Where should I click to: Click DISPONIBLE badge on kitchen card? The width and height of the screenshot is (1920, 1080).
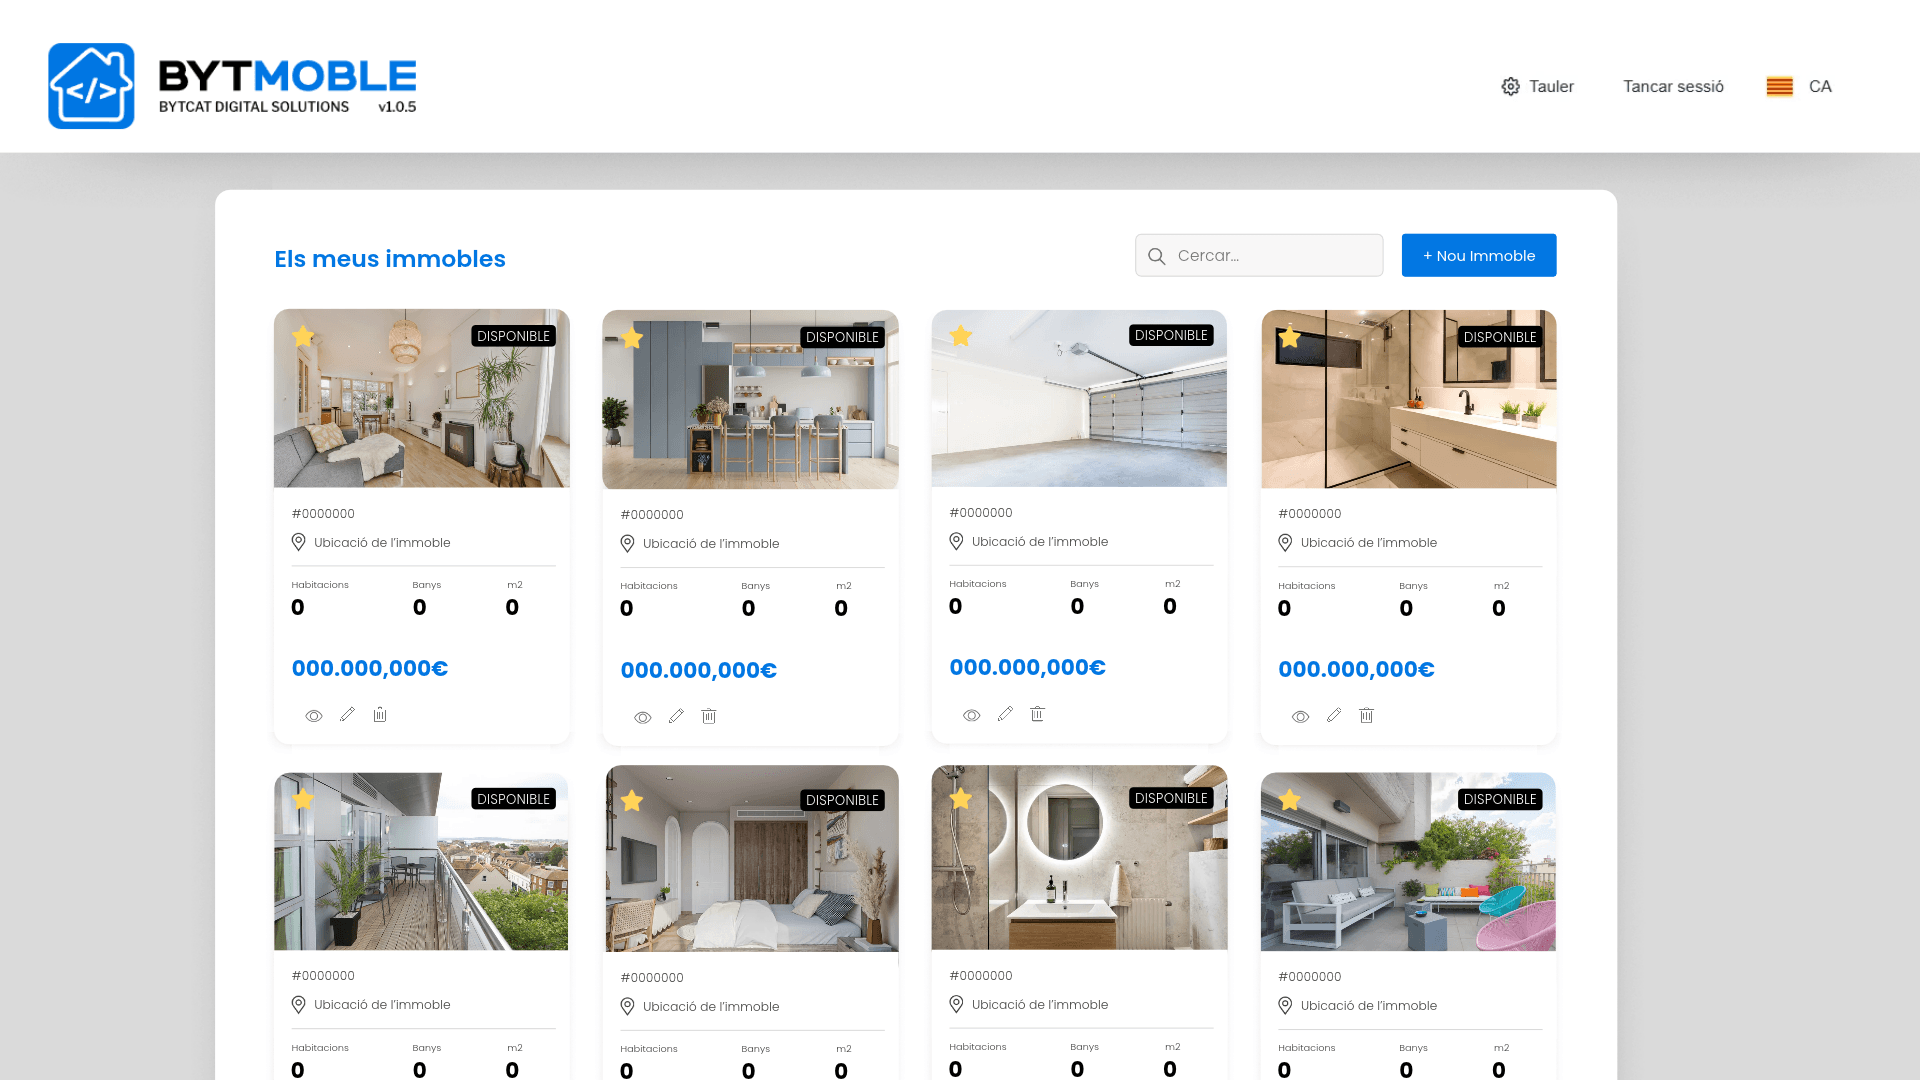coord(842,337)
